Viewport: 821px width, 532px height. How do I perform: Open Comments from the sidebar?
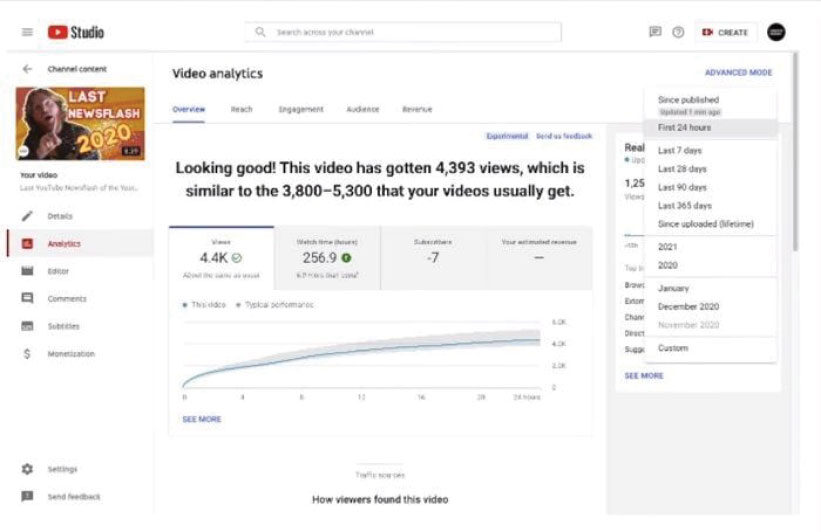click(x=67, y=299)
